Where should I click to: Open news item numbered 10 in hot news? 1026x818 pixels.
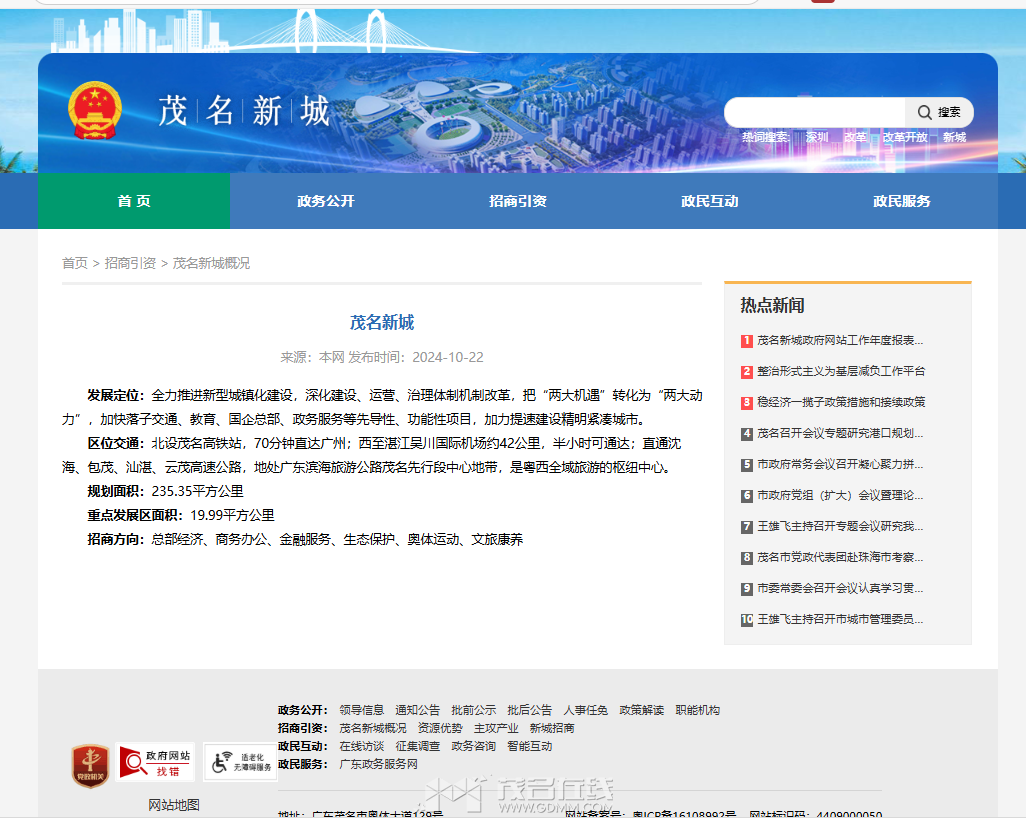(x=839, y=620)
